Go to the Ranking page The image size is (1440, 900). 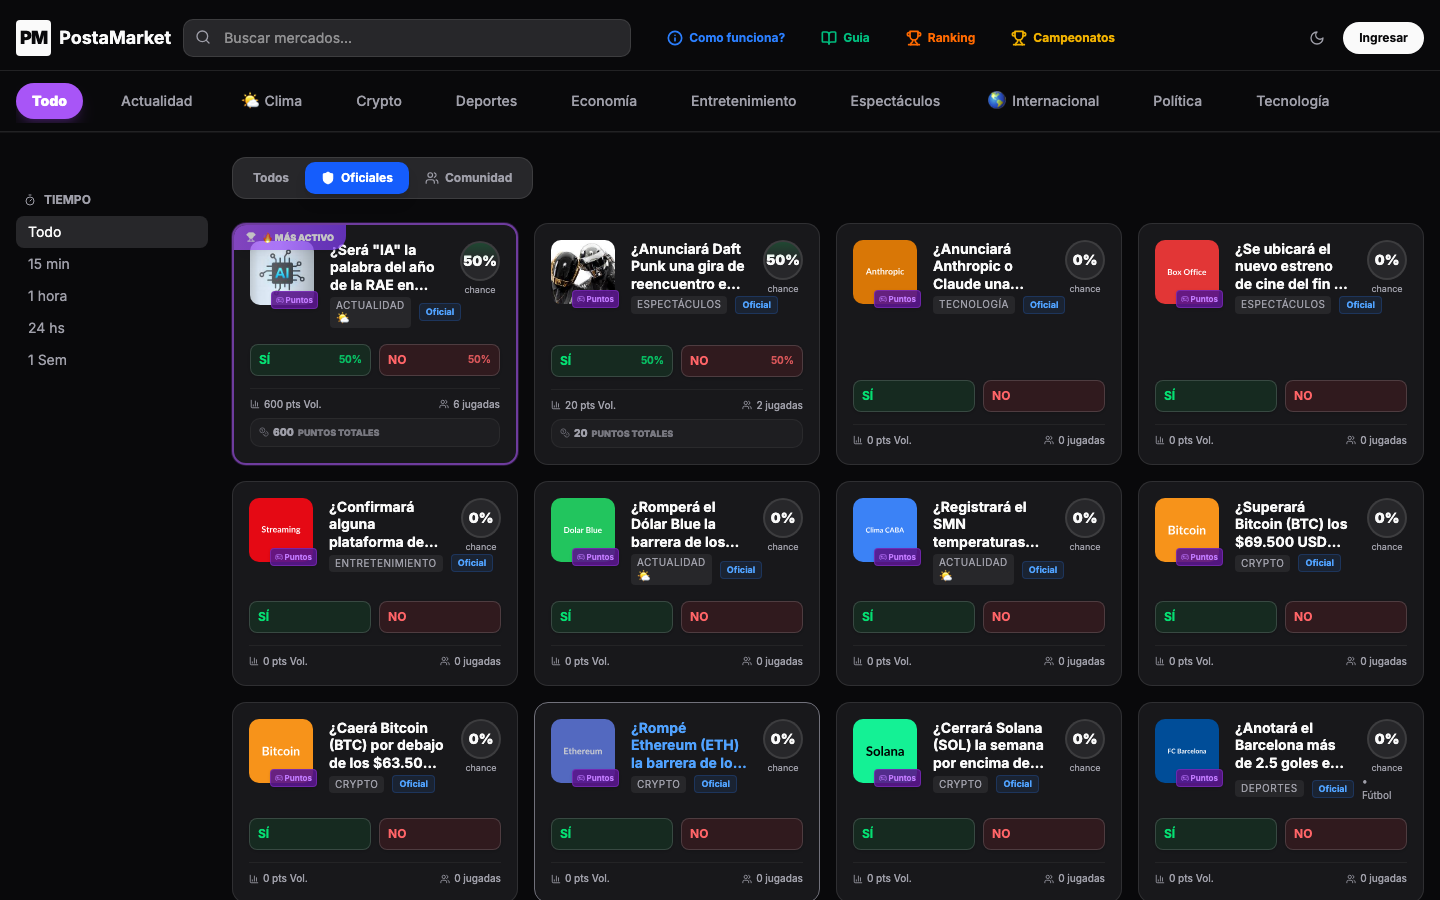click(x=940, y=38)
